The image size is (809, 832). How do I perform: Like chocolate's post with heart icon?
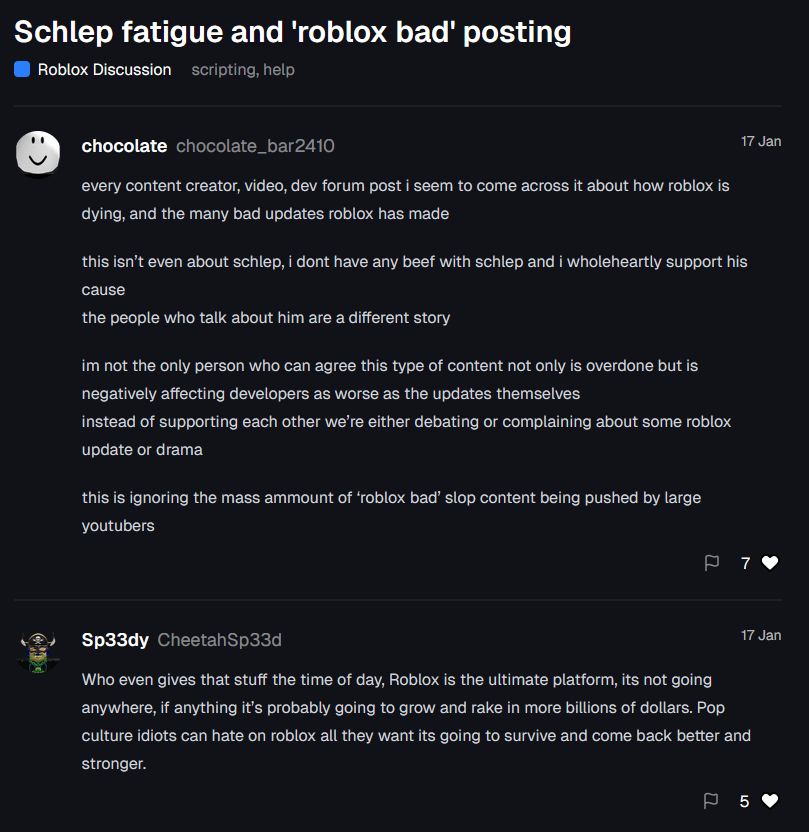coord(770,562)
